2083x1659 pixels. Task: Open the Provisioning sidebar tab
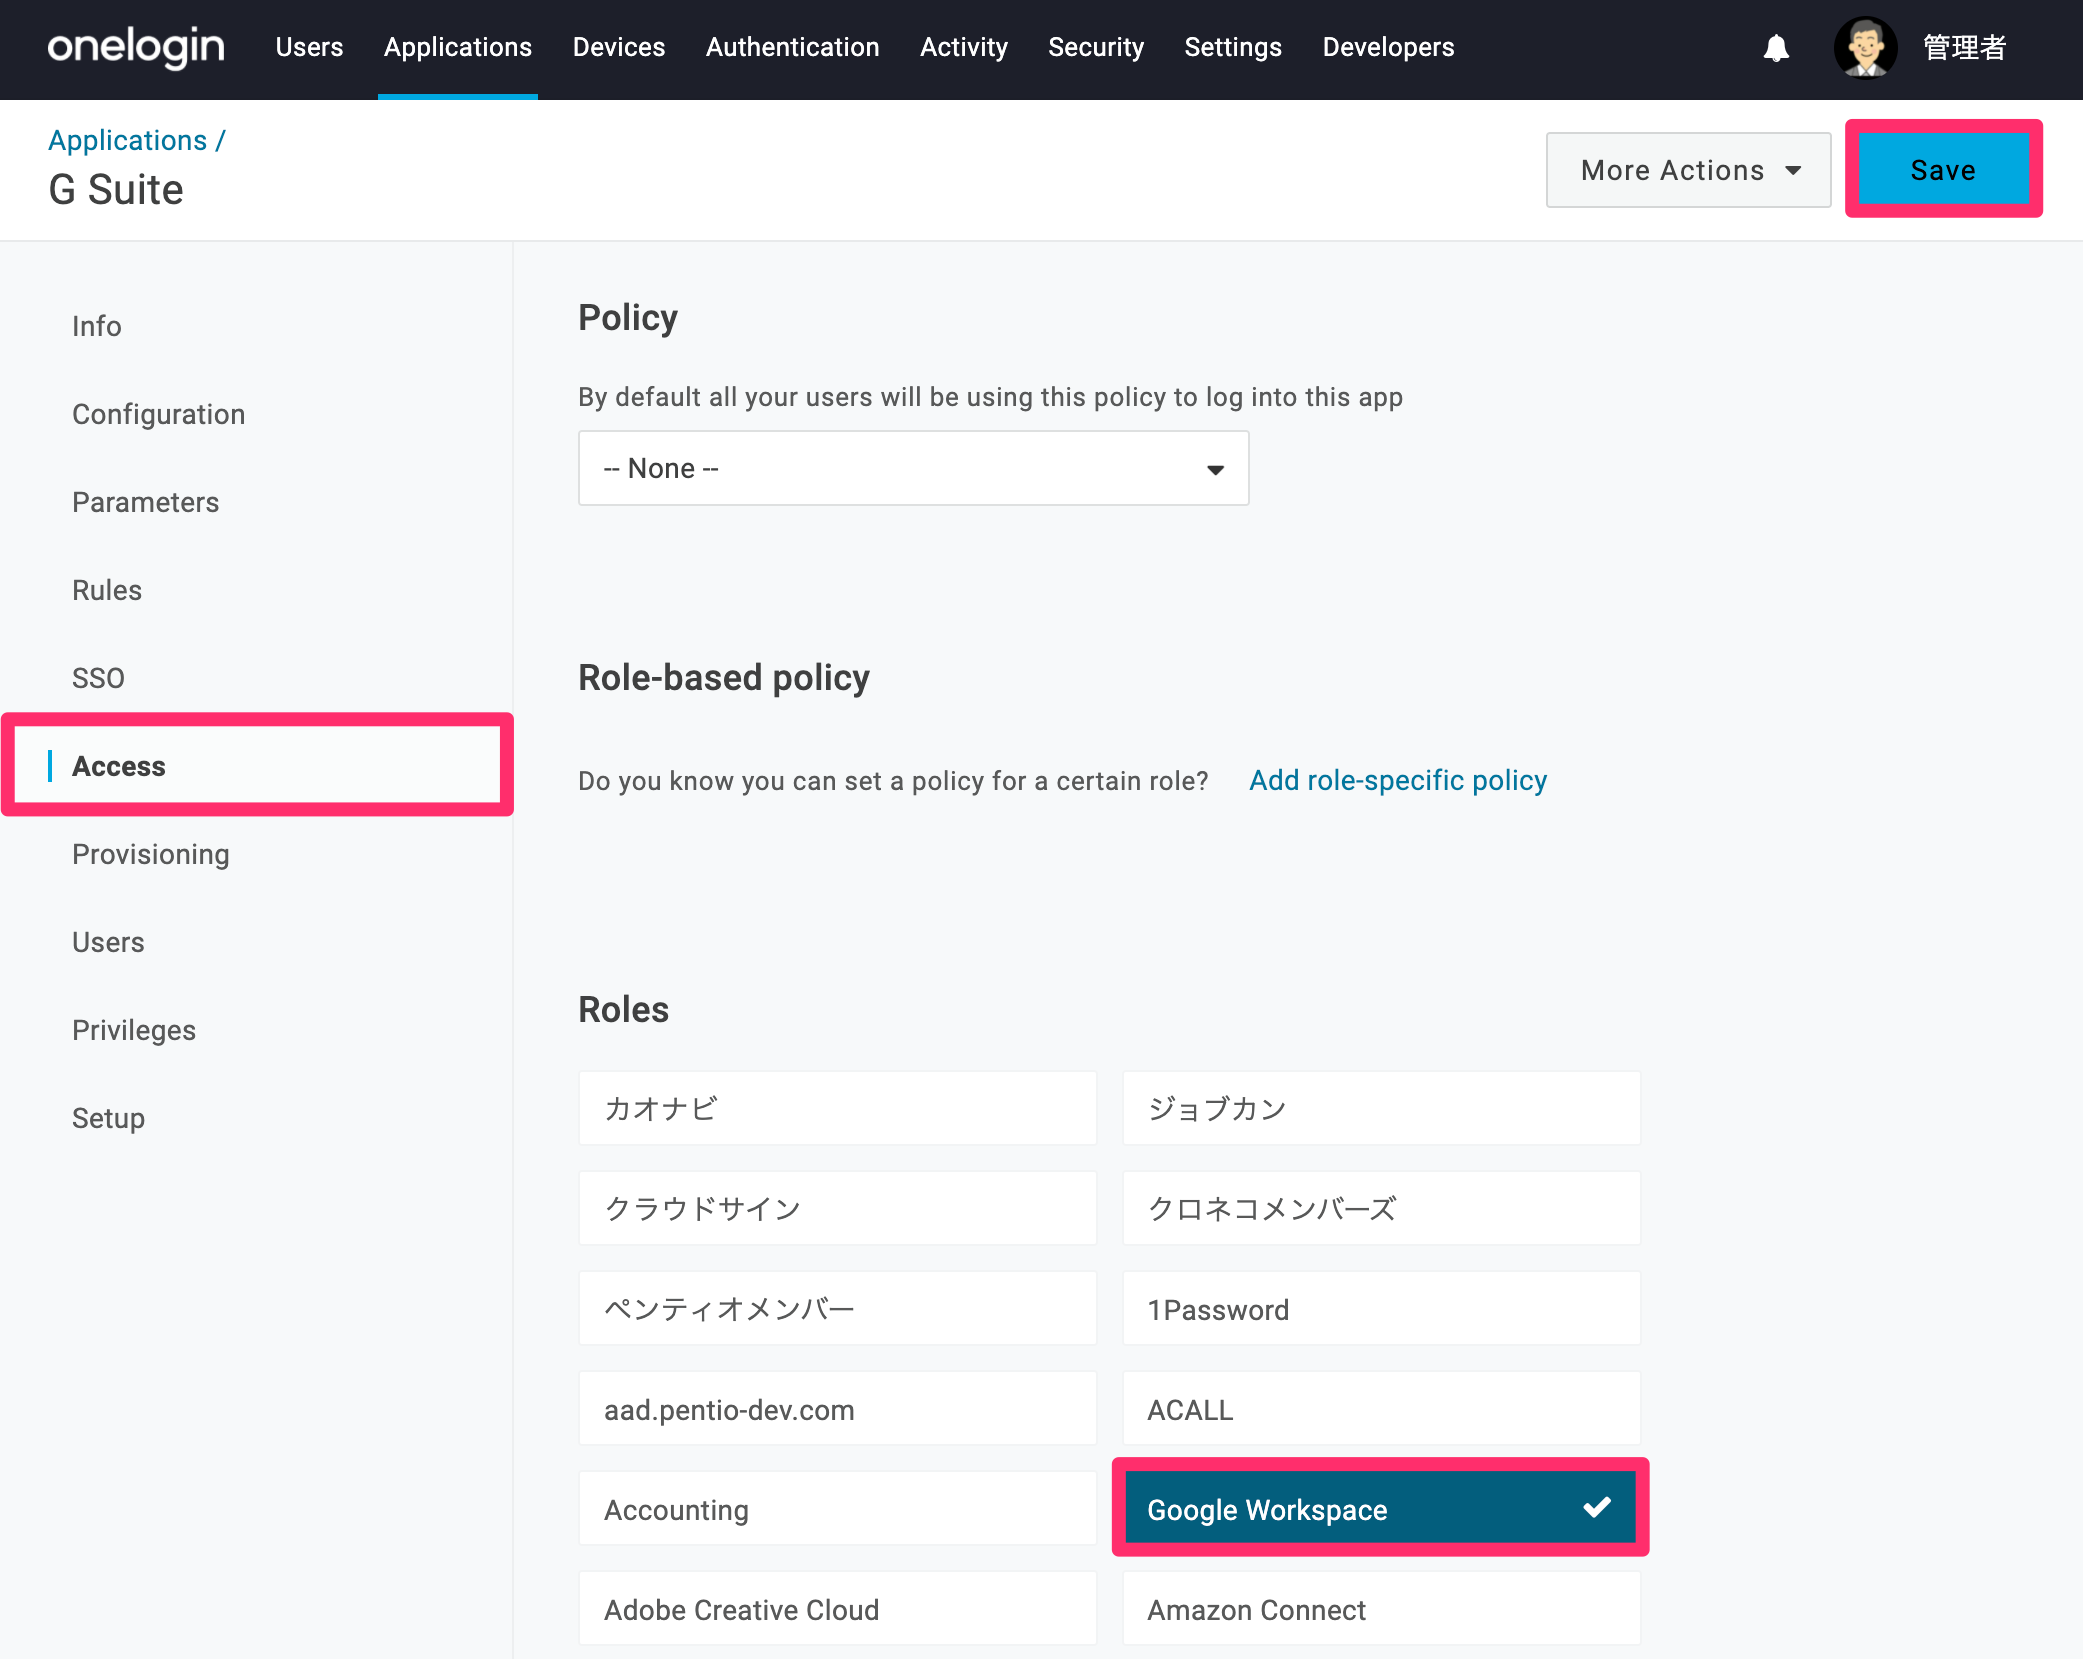[151, 854]
